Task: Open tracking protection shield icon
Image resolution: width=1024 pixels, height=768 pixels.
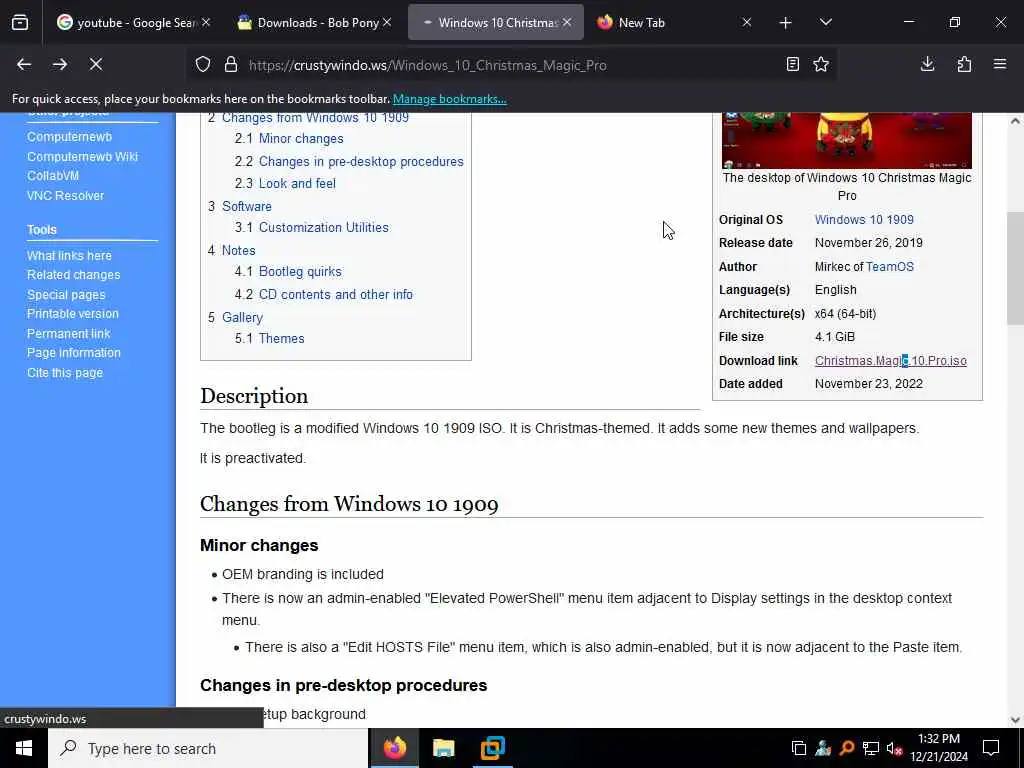Action: pyautogui.click(x=203, y=65)
